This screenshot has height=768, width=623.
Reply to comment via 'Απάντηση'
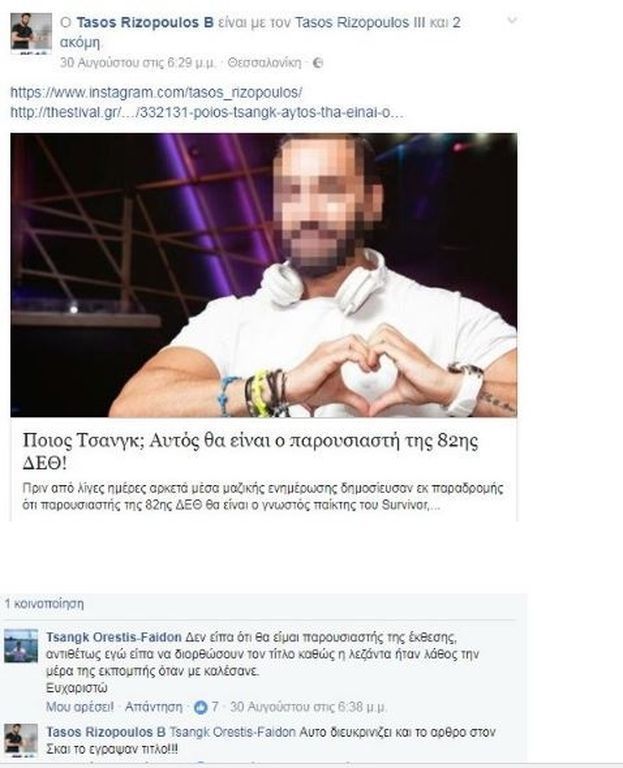click(153, 707)
